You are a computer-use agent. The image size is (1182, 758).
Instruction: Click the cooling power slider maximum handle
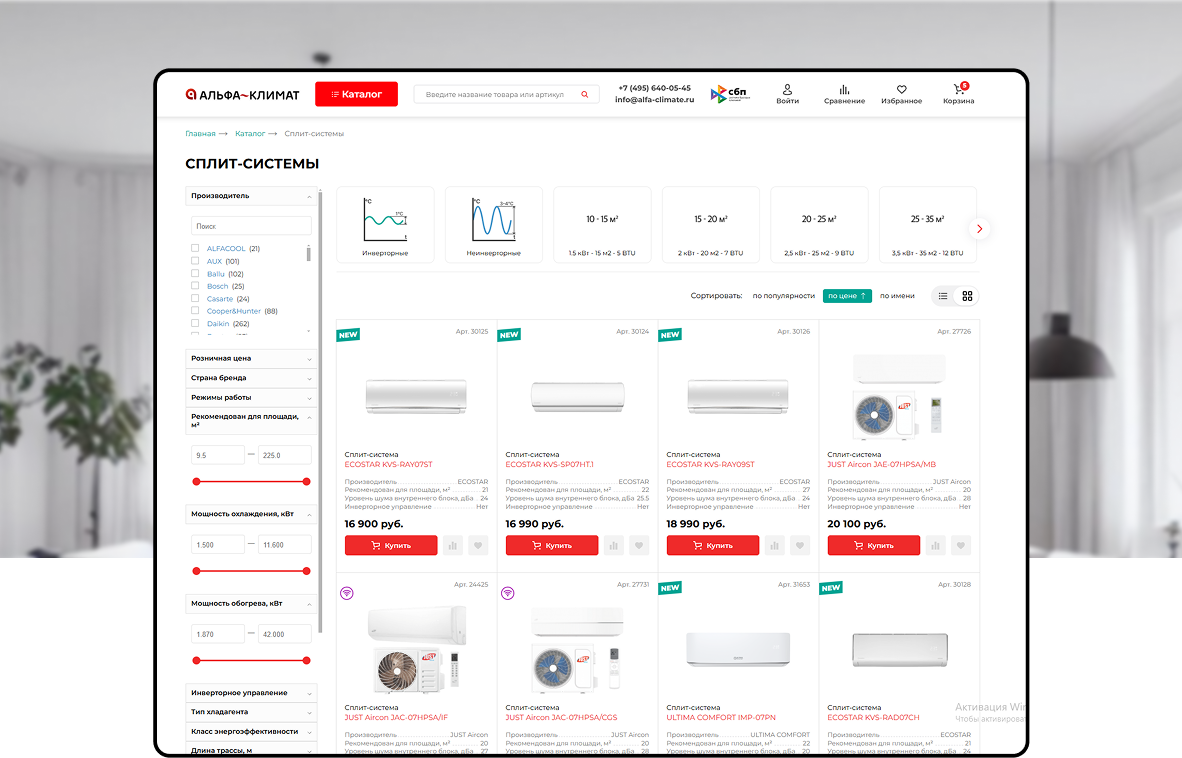point(306,571)
